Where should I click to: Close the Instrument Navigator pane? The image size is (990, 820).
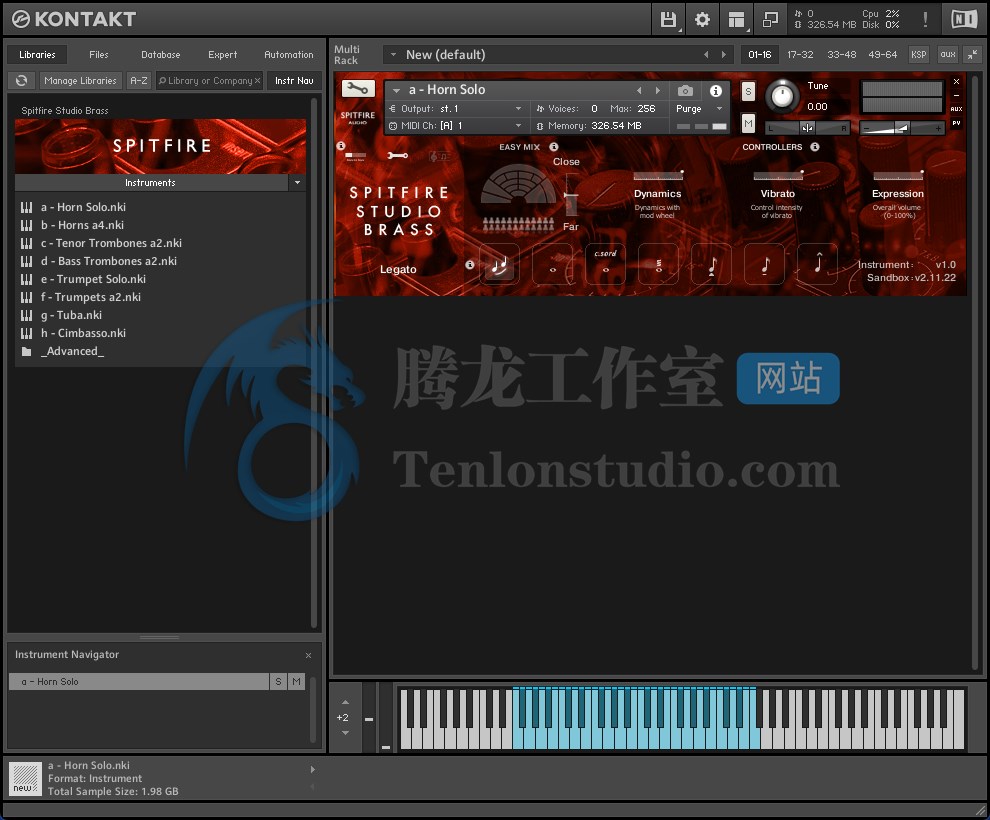tap(308, 655)
